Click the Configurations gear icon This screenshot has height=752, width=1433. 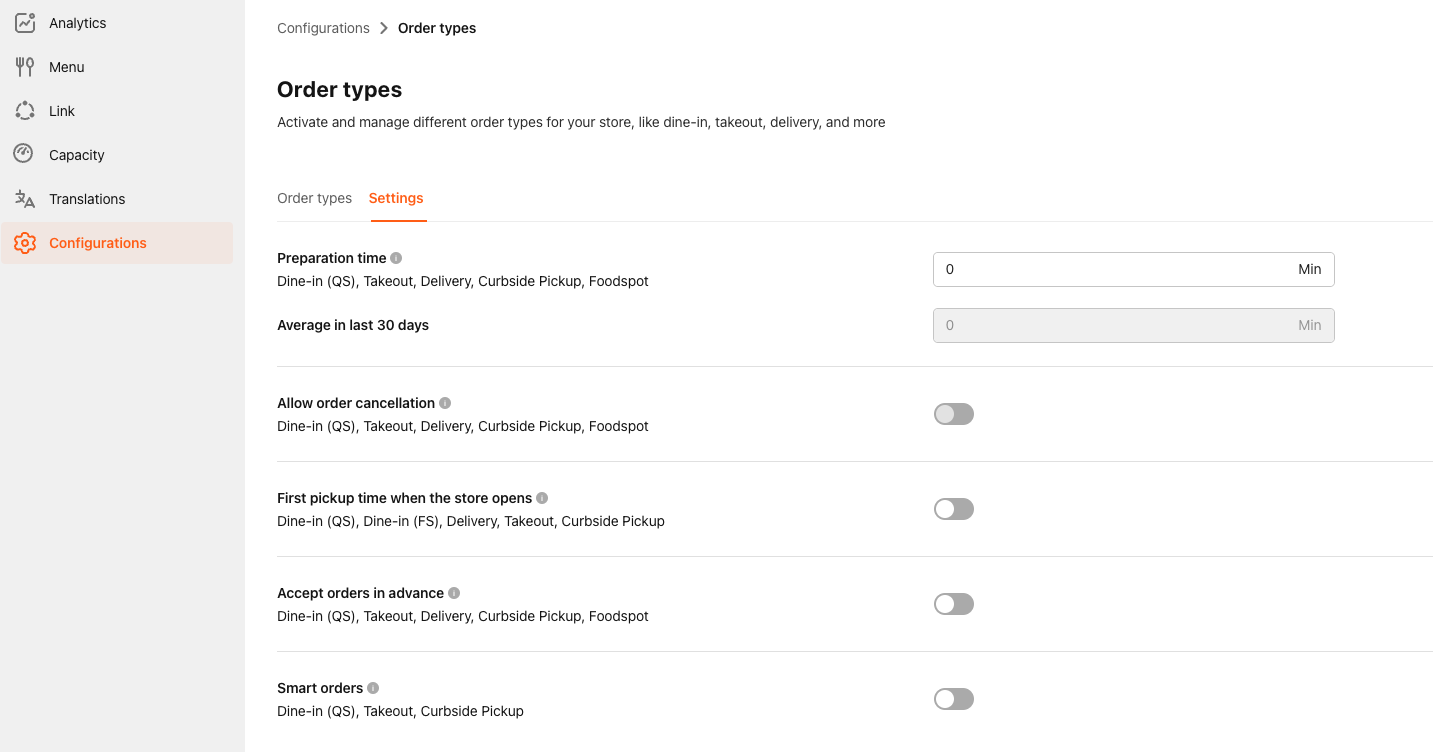(25, 243)
